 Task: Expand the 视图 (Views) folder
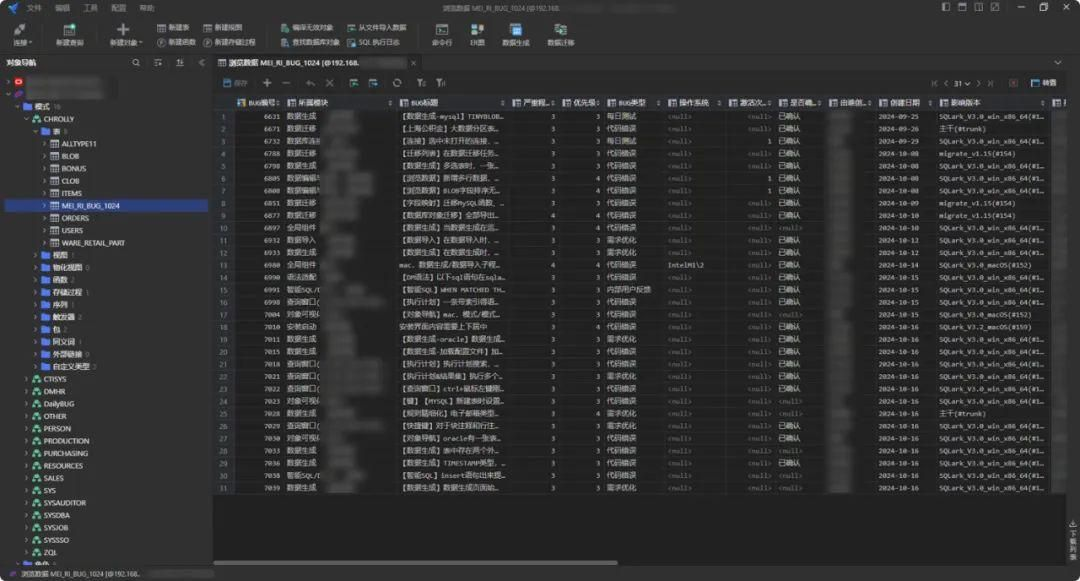pyautogui.click(x=36, y=255)
